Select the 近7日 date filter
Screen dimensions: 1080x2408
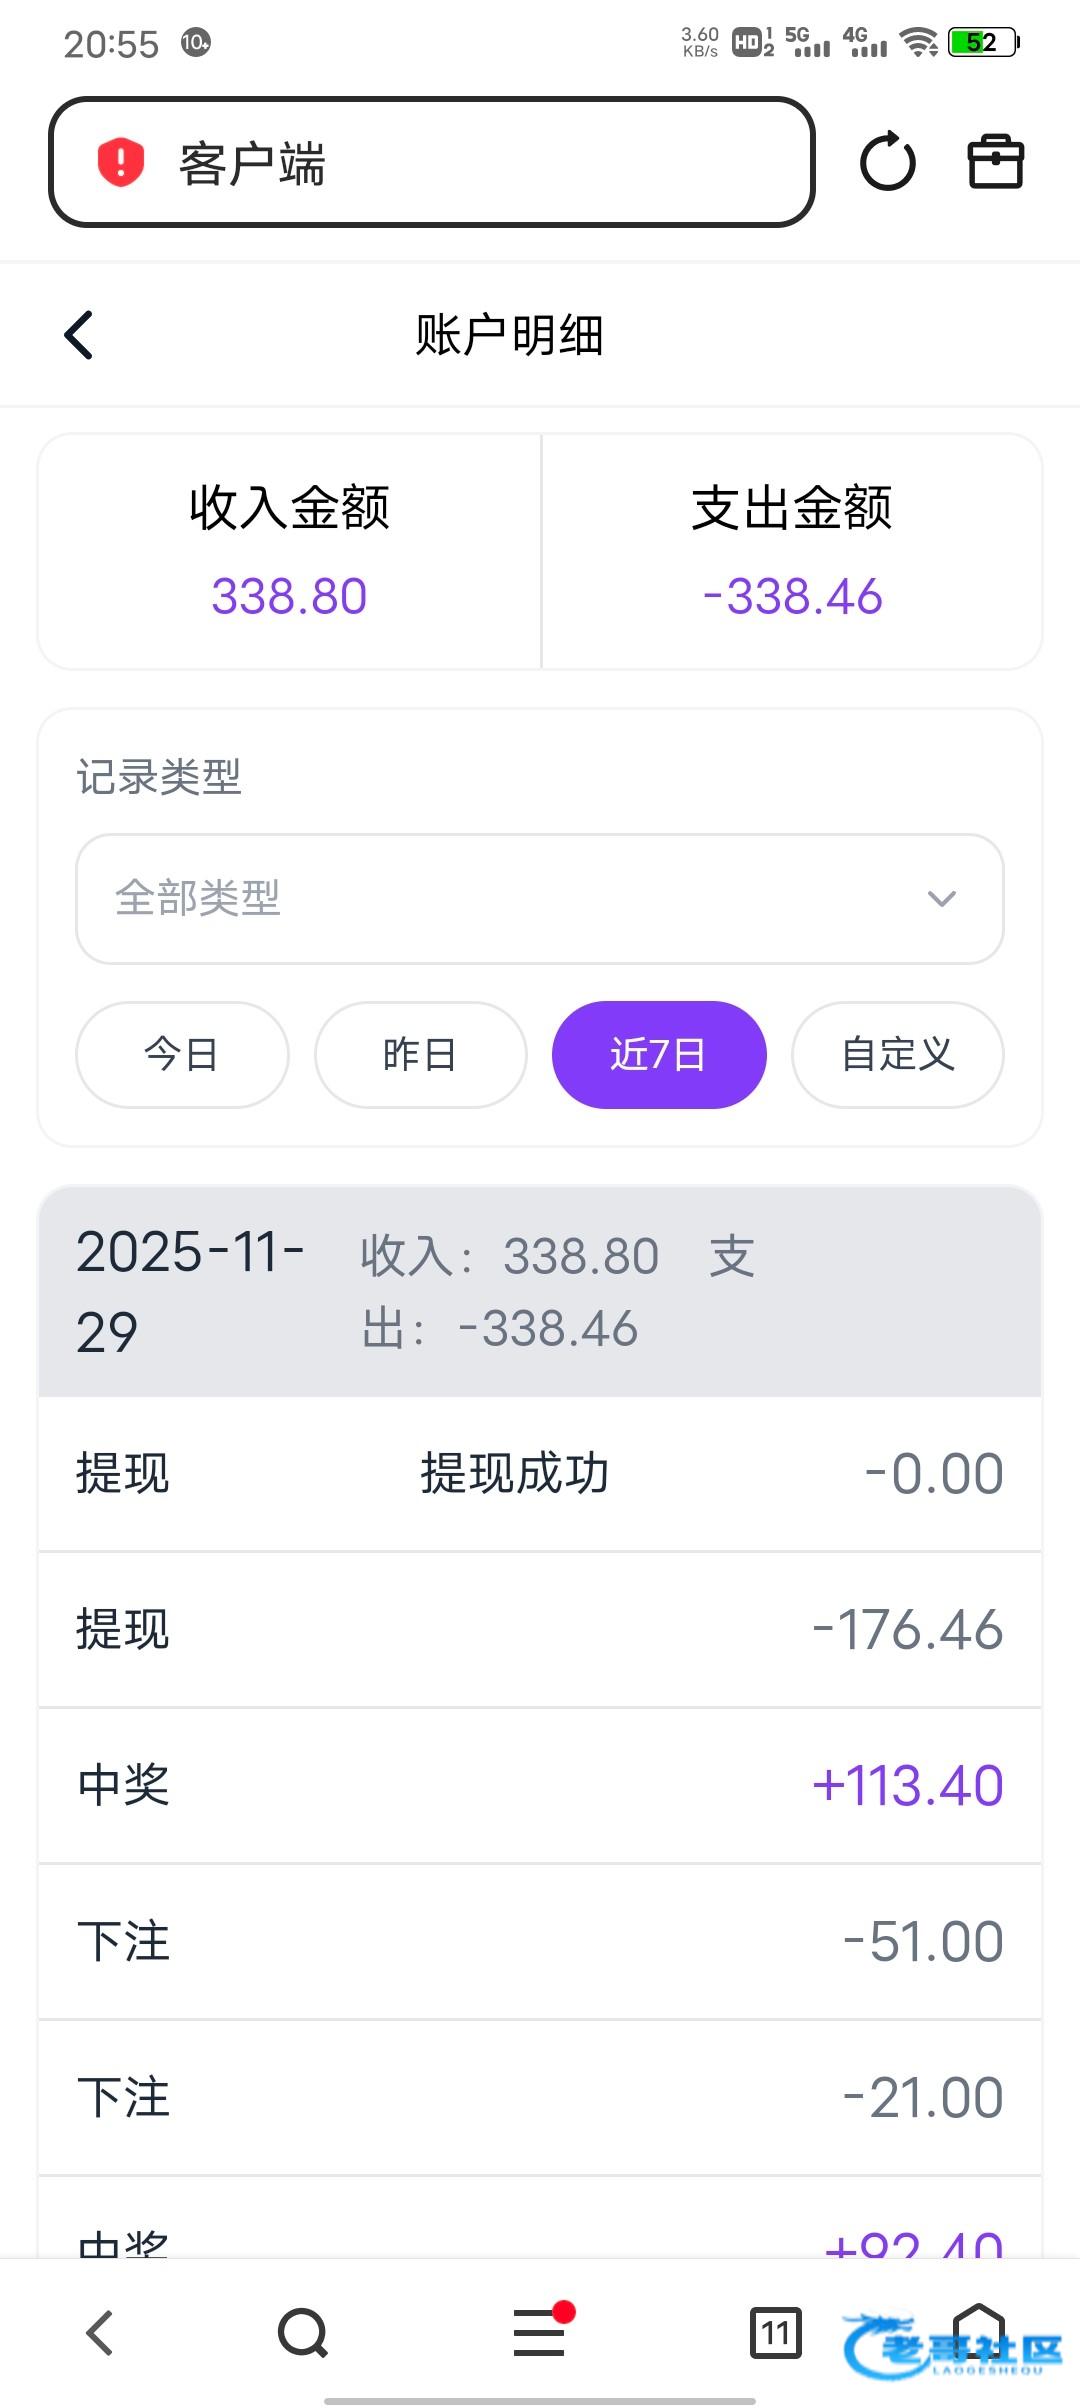pos(659,1055)
